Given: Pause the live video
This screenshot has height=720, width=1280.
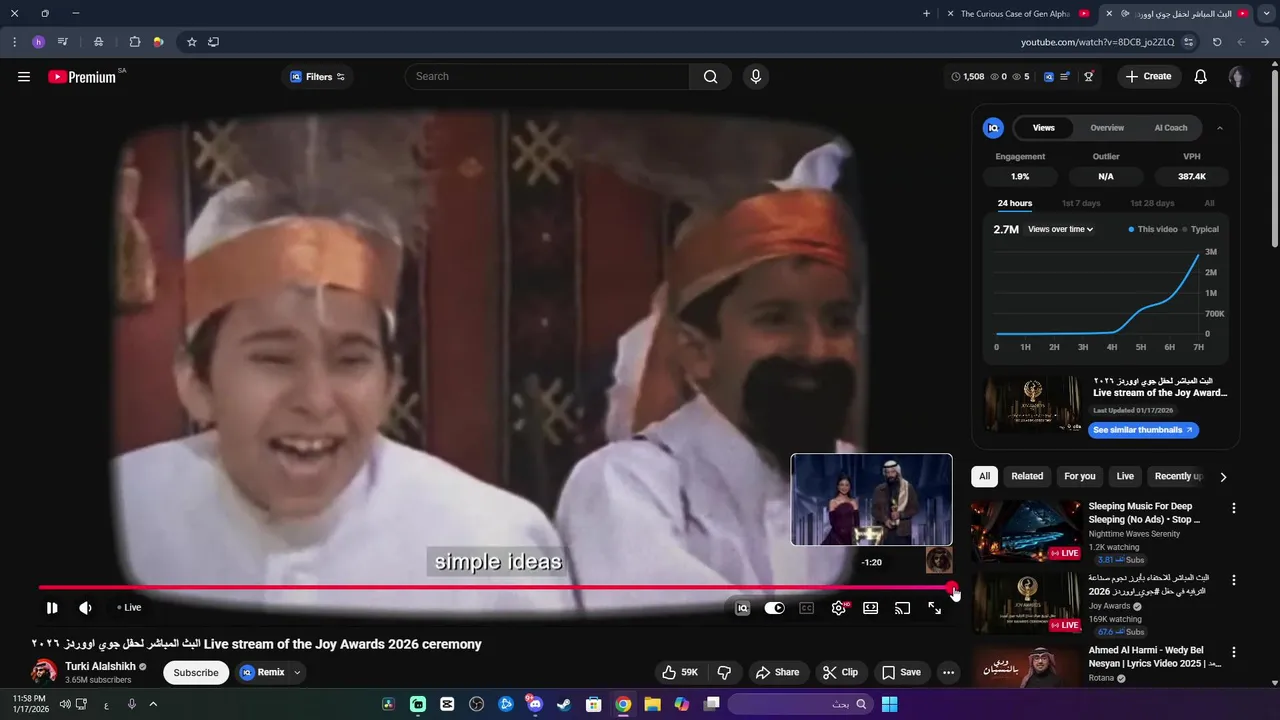Looking at the screenshot, I should pos(52,608).
